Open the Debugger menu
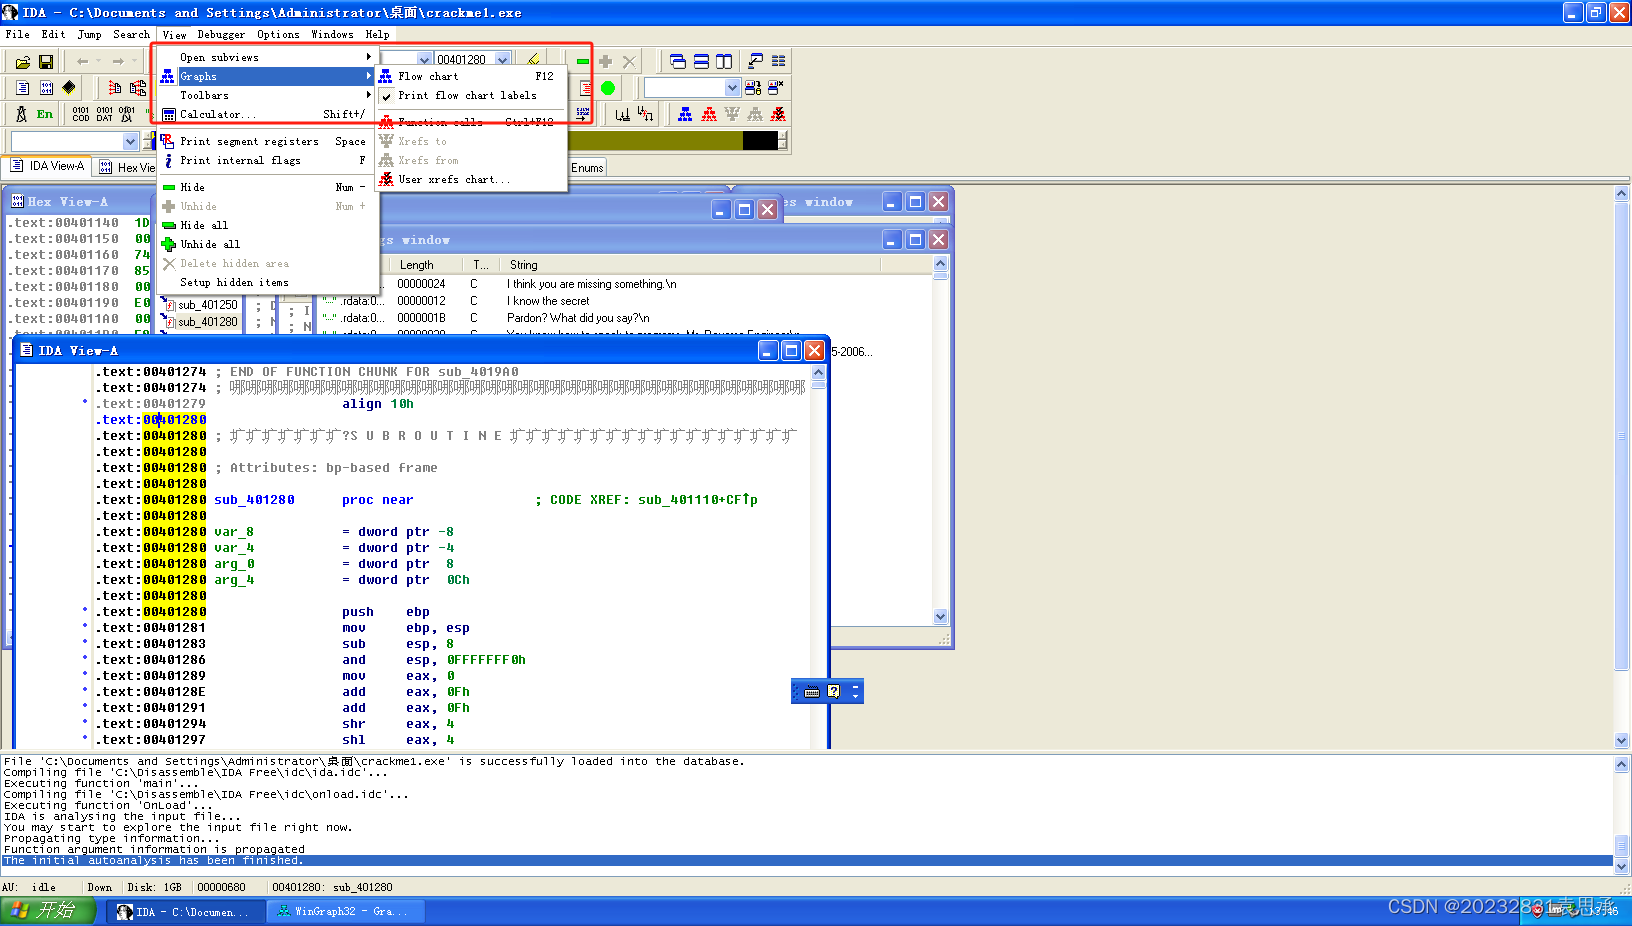The image size is (1632, 926). pyautogui.click(x=221, y=34)
